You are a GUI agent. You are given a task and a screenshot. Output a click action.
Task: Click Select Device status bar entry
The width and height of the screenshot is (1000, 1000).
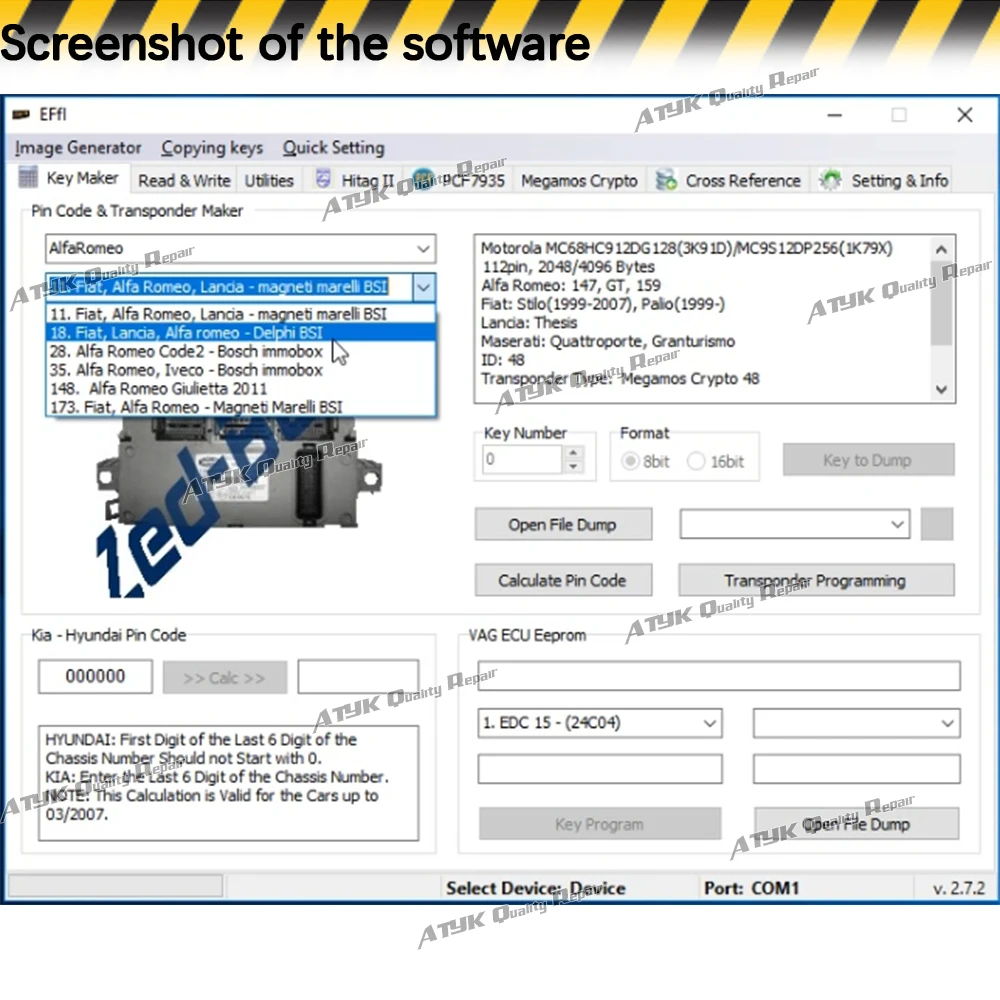tap(536, 888)
